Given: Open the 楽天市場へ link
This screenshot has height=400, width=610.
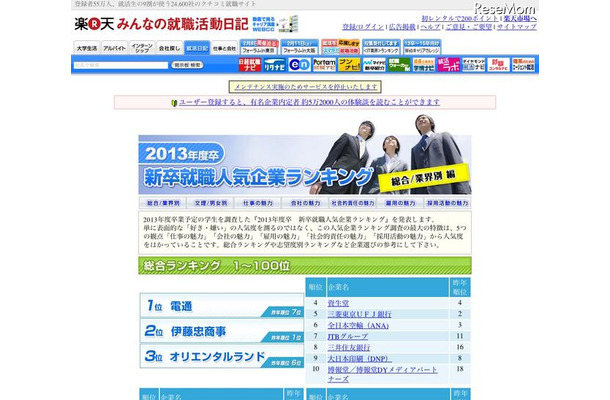Looking at the screenshot, I should 520,19.
